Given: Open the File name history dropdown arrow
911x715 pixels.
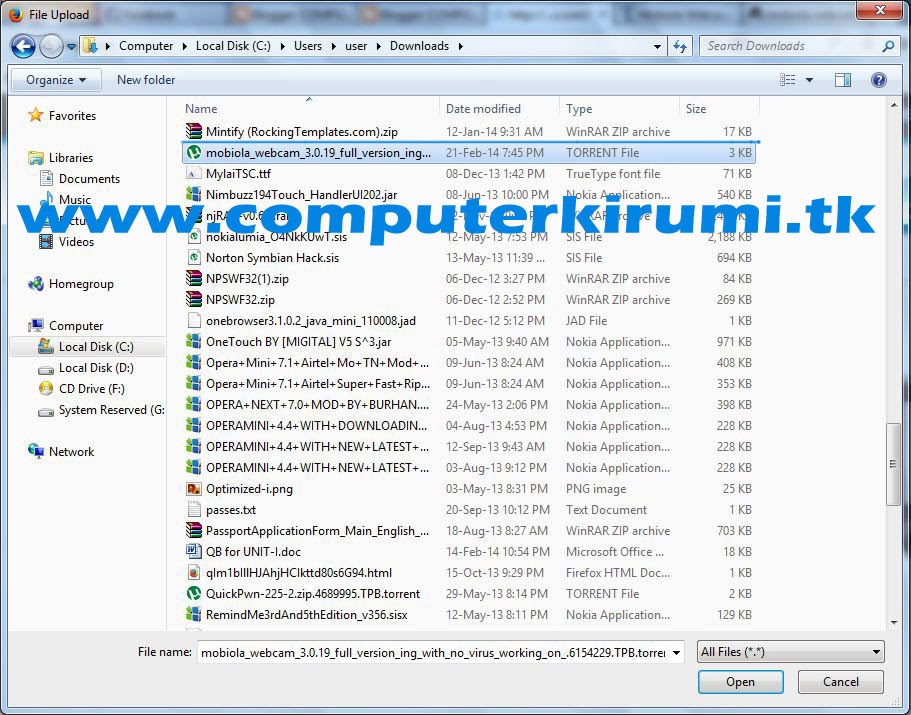Looking at the screenshot, I should pyautogui.click(x=676, y=653).
